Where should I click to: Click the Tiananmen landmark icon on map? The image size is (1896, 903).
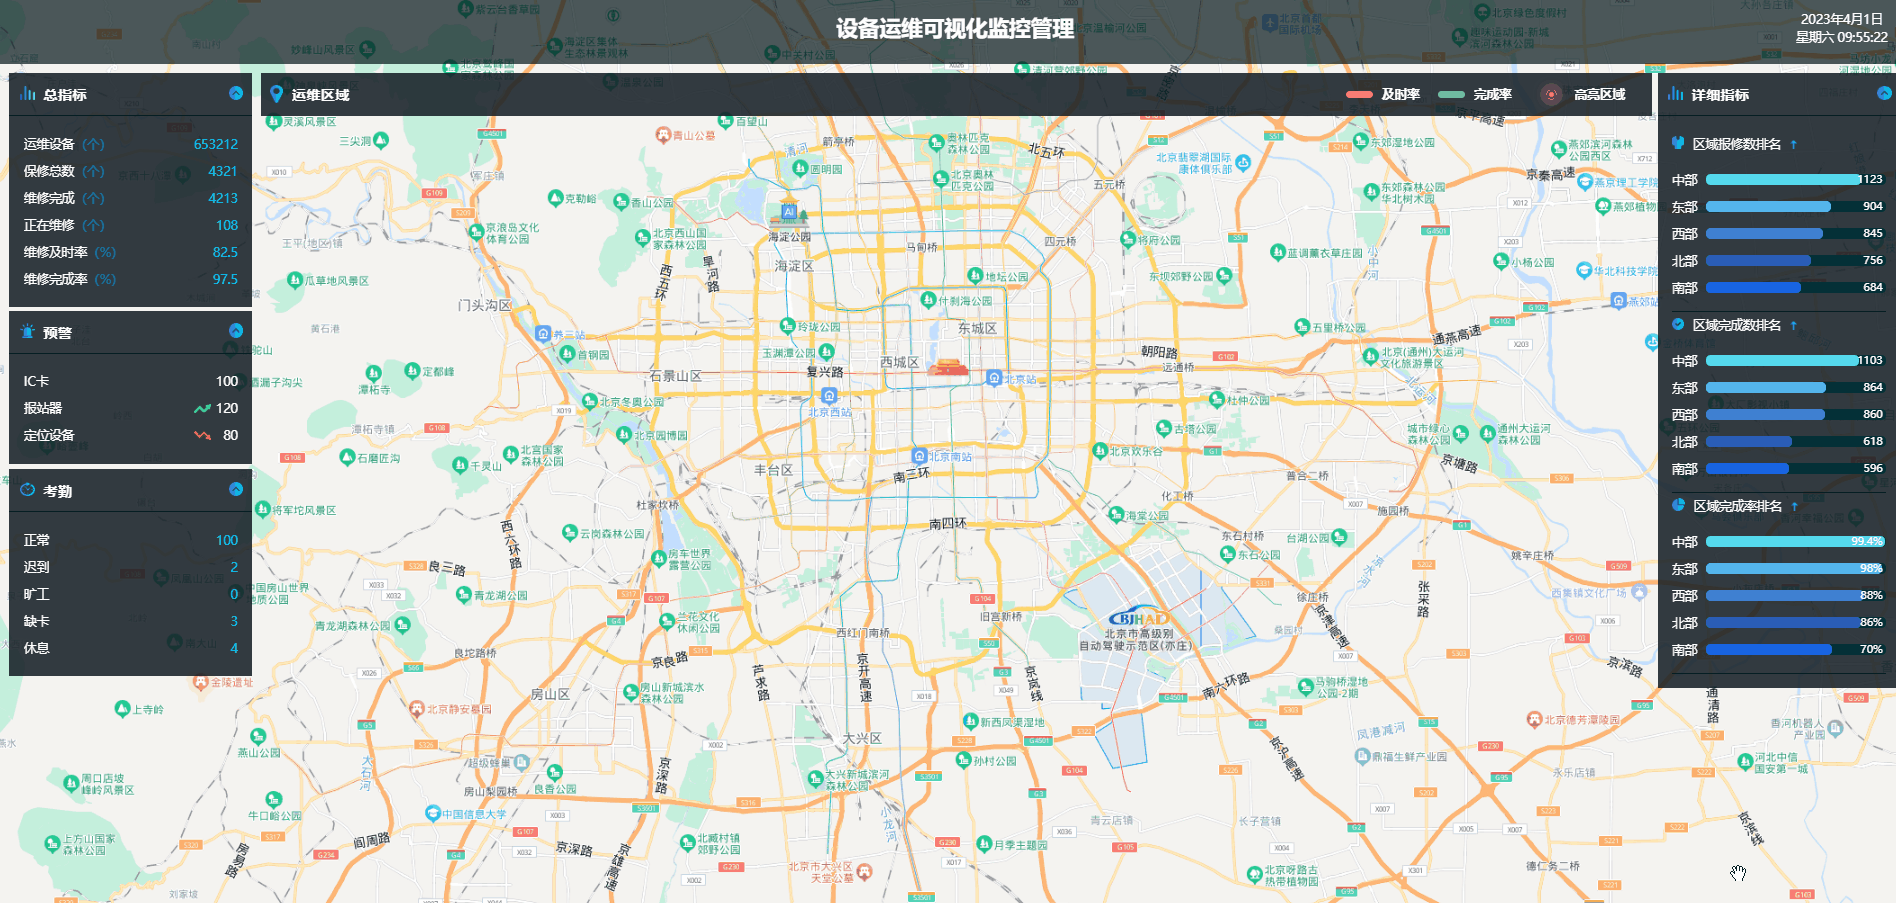[x=947, y=367]
